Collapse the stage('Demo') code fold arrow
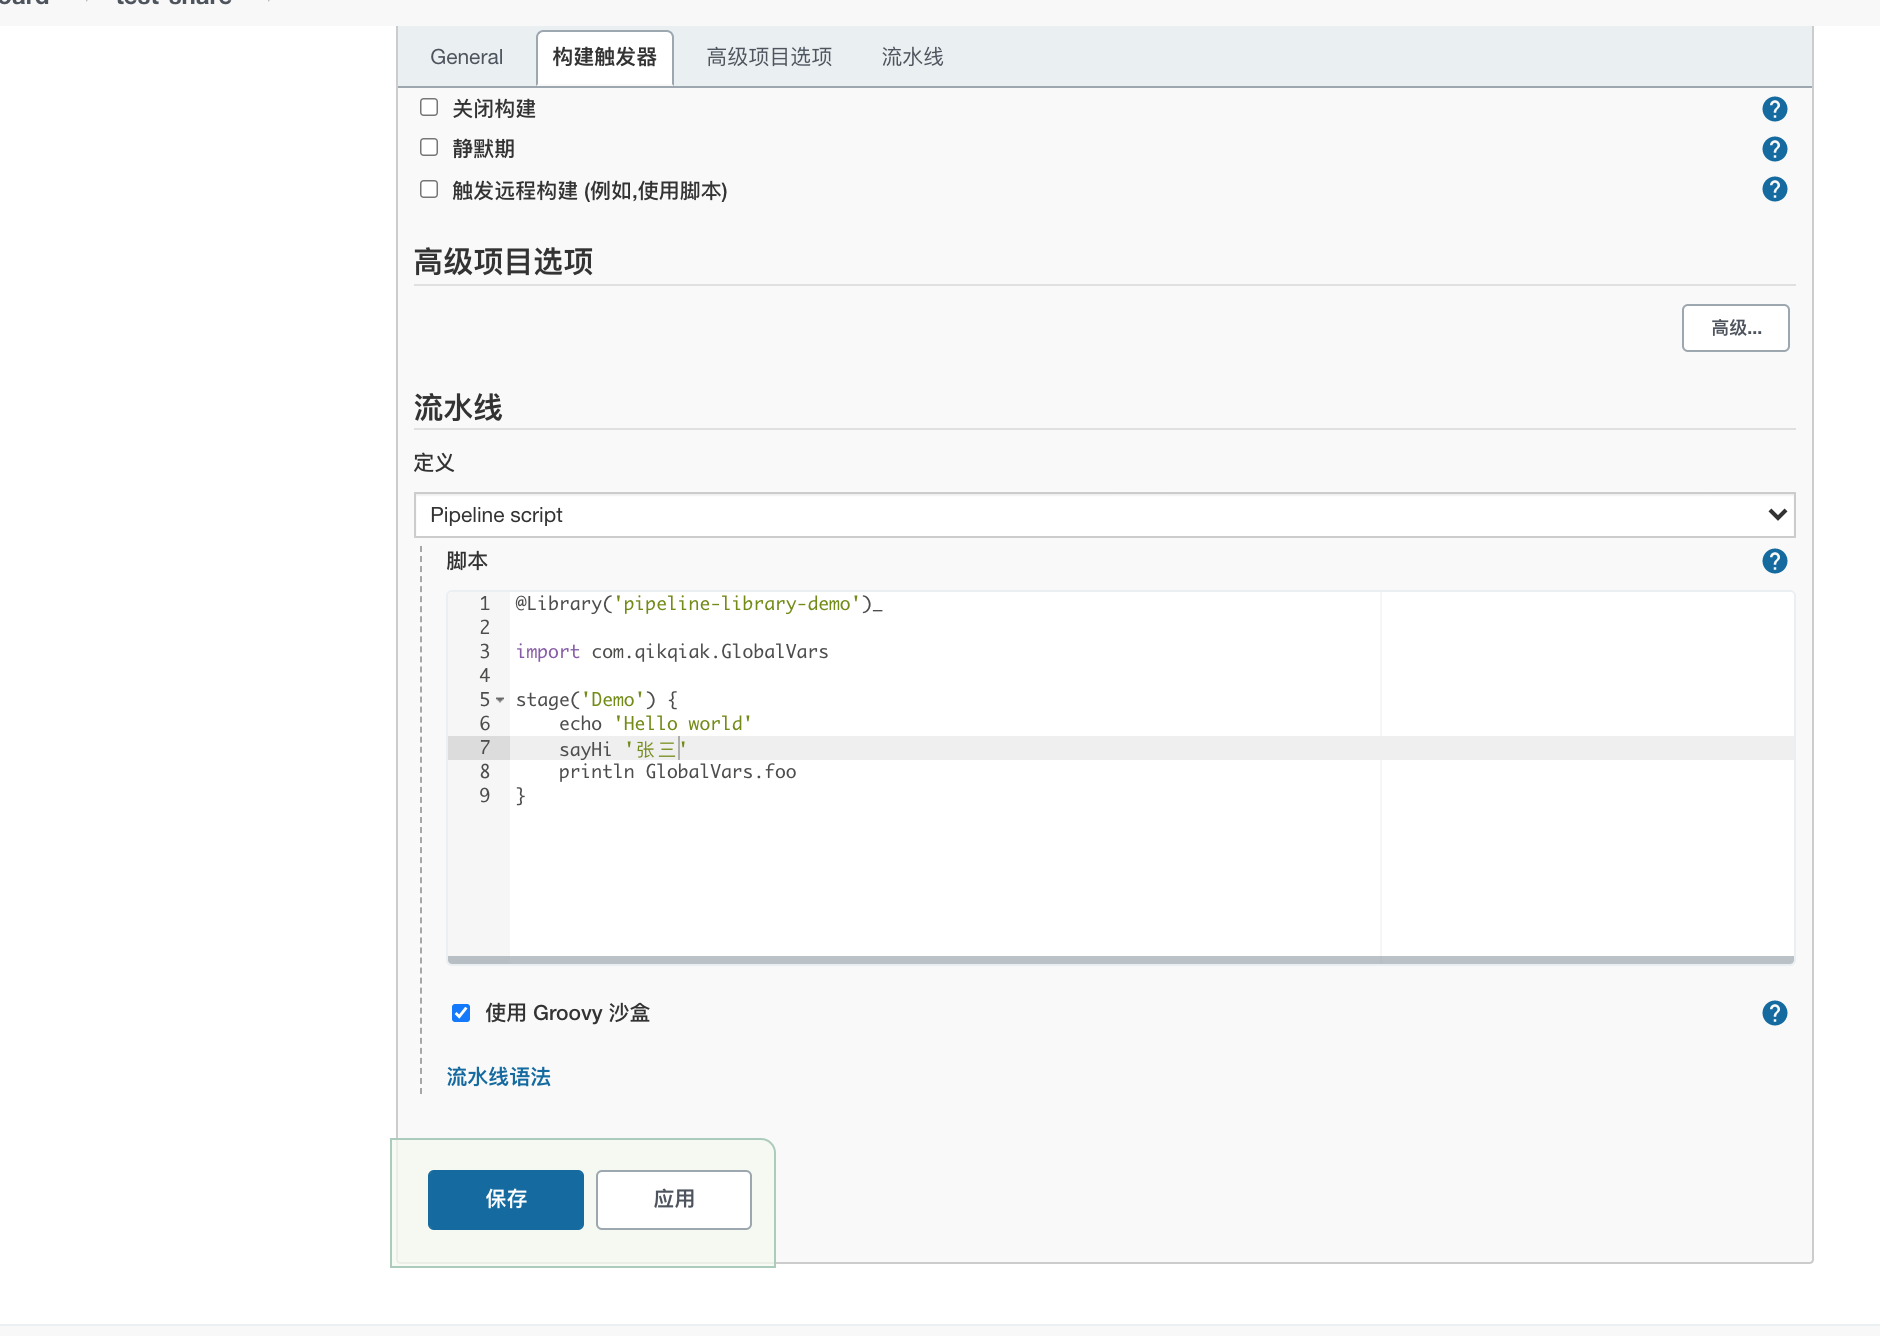The height and width of the screenshot is (1336, 1880). [x=500, y=700]
